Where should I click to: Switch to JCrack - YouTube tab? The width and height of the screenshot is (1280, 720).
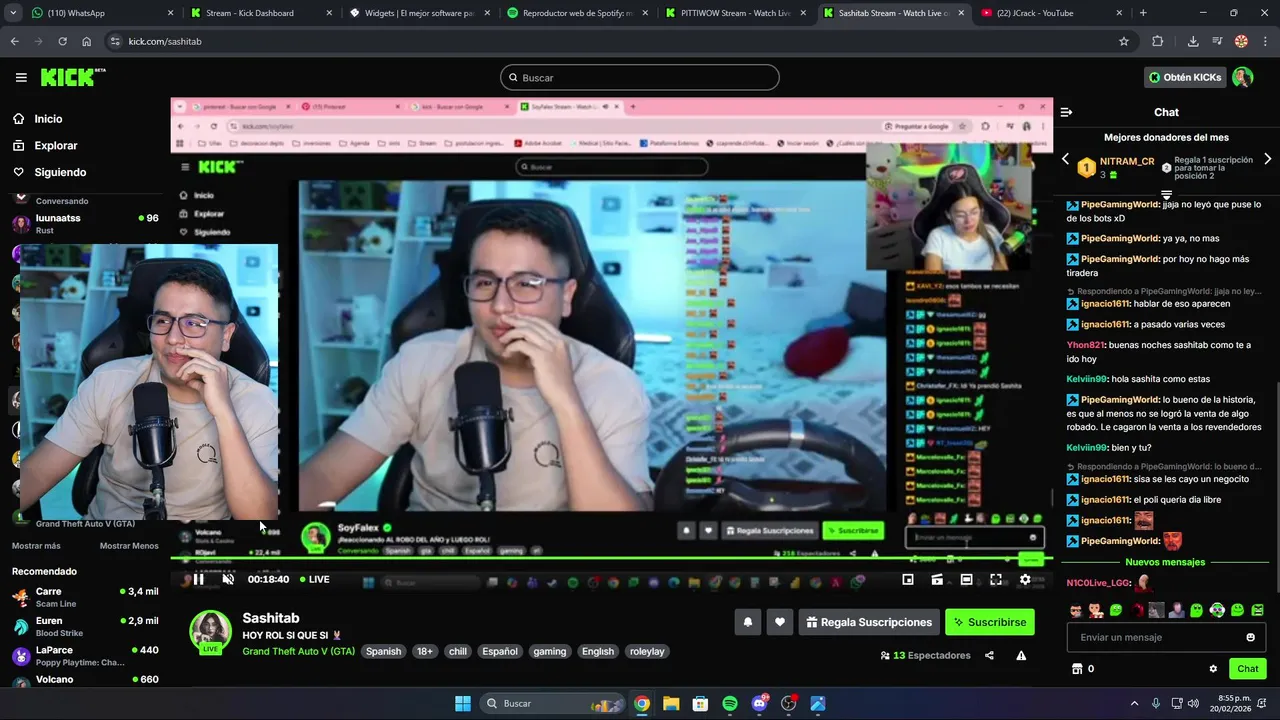[1050, 13]
